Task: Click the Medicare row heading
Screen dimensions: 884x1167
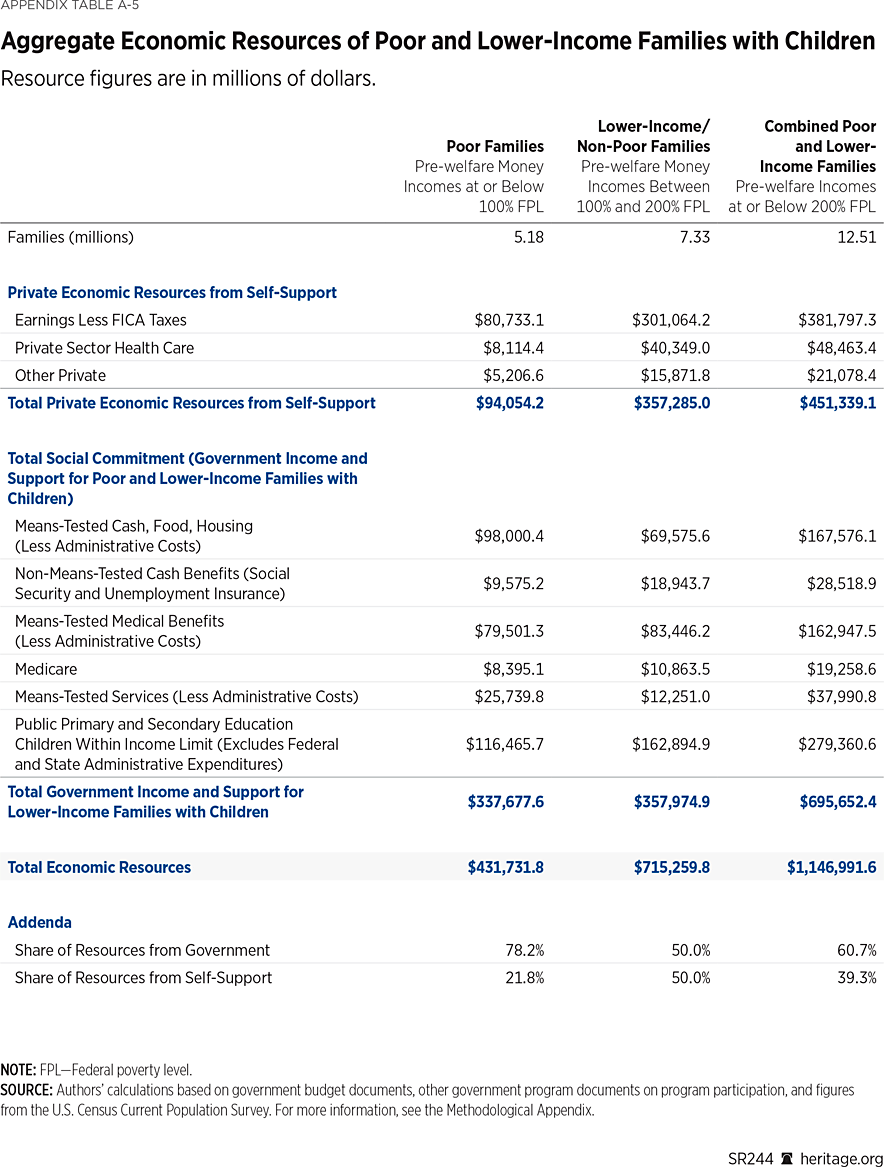Action: [45, 669]
